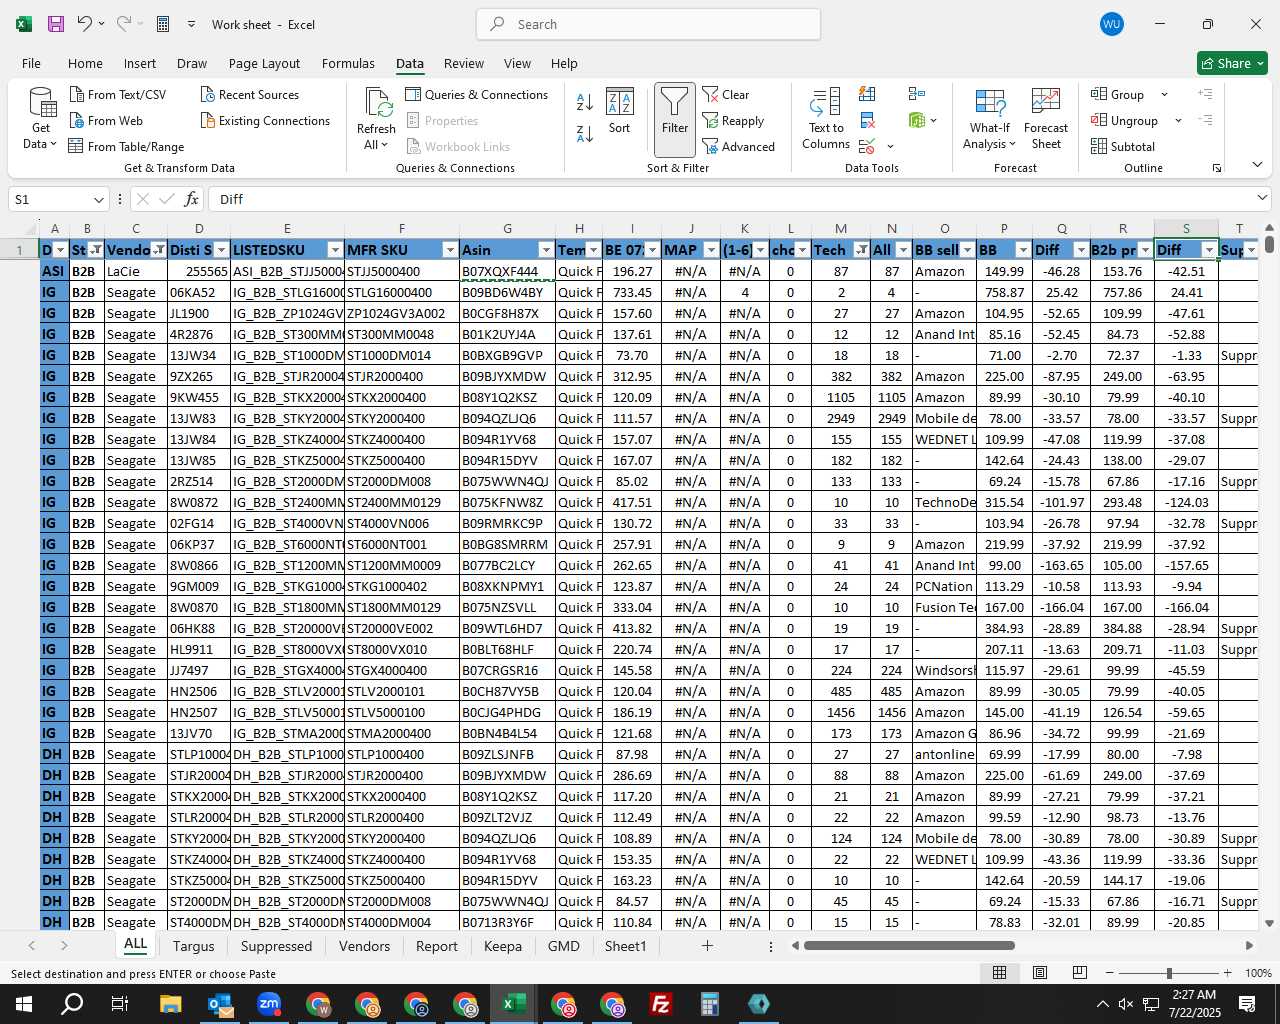The height and width of the screenshot is (1024, 1280).
Task: Click the horizontal scrollbar thumb
Action: 909,945
